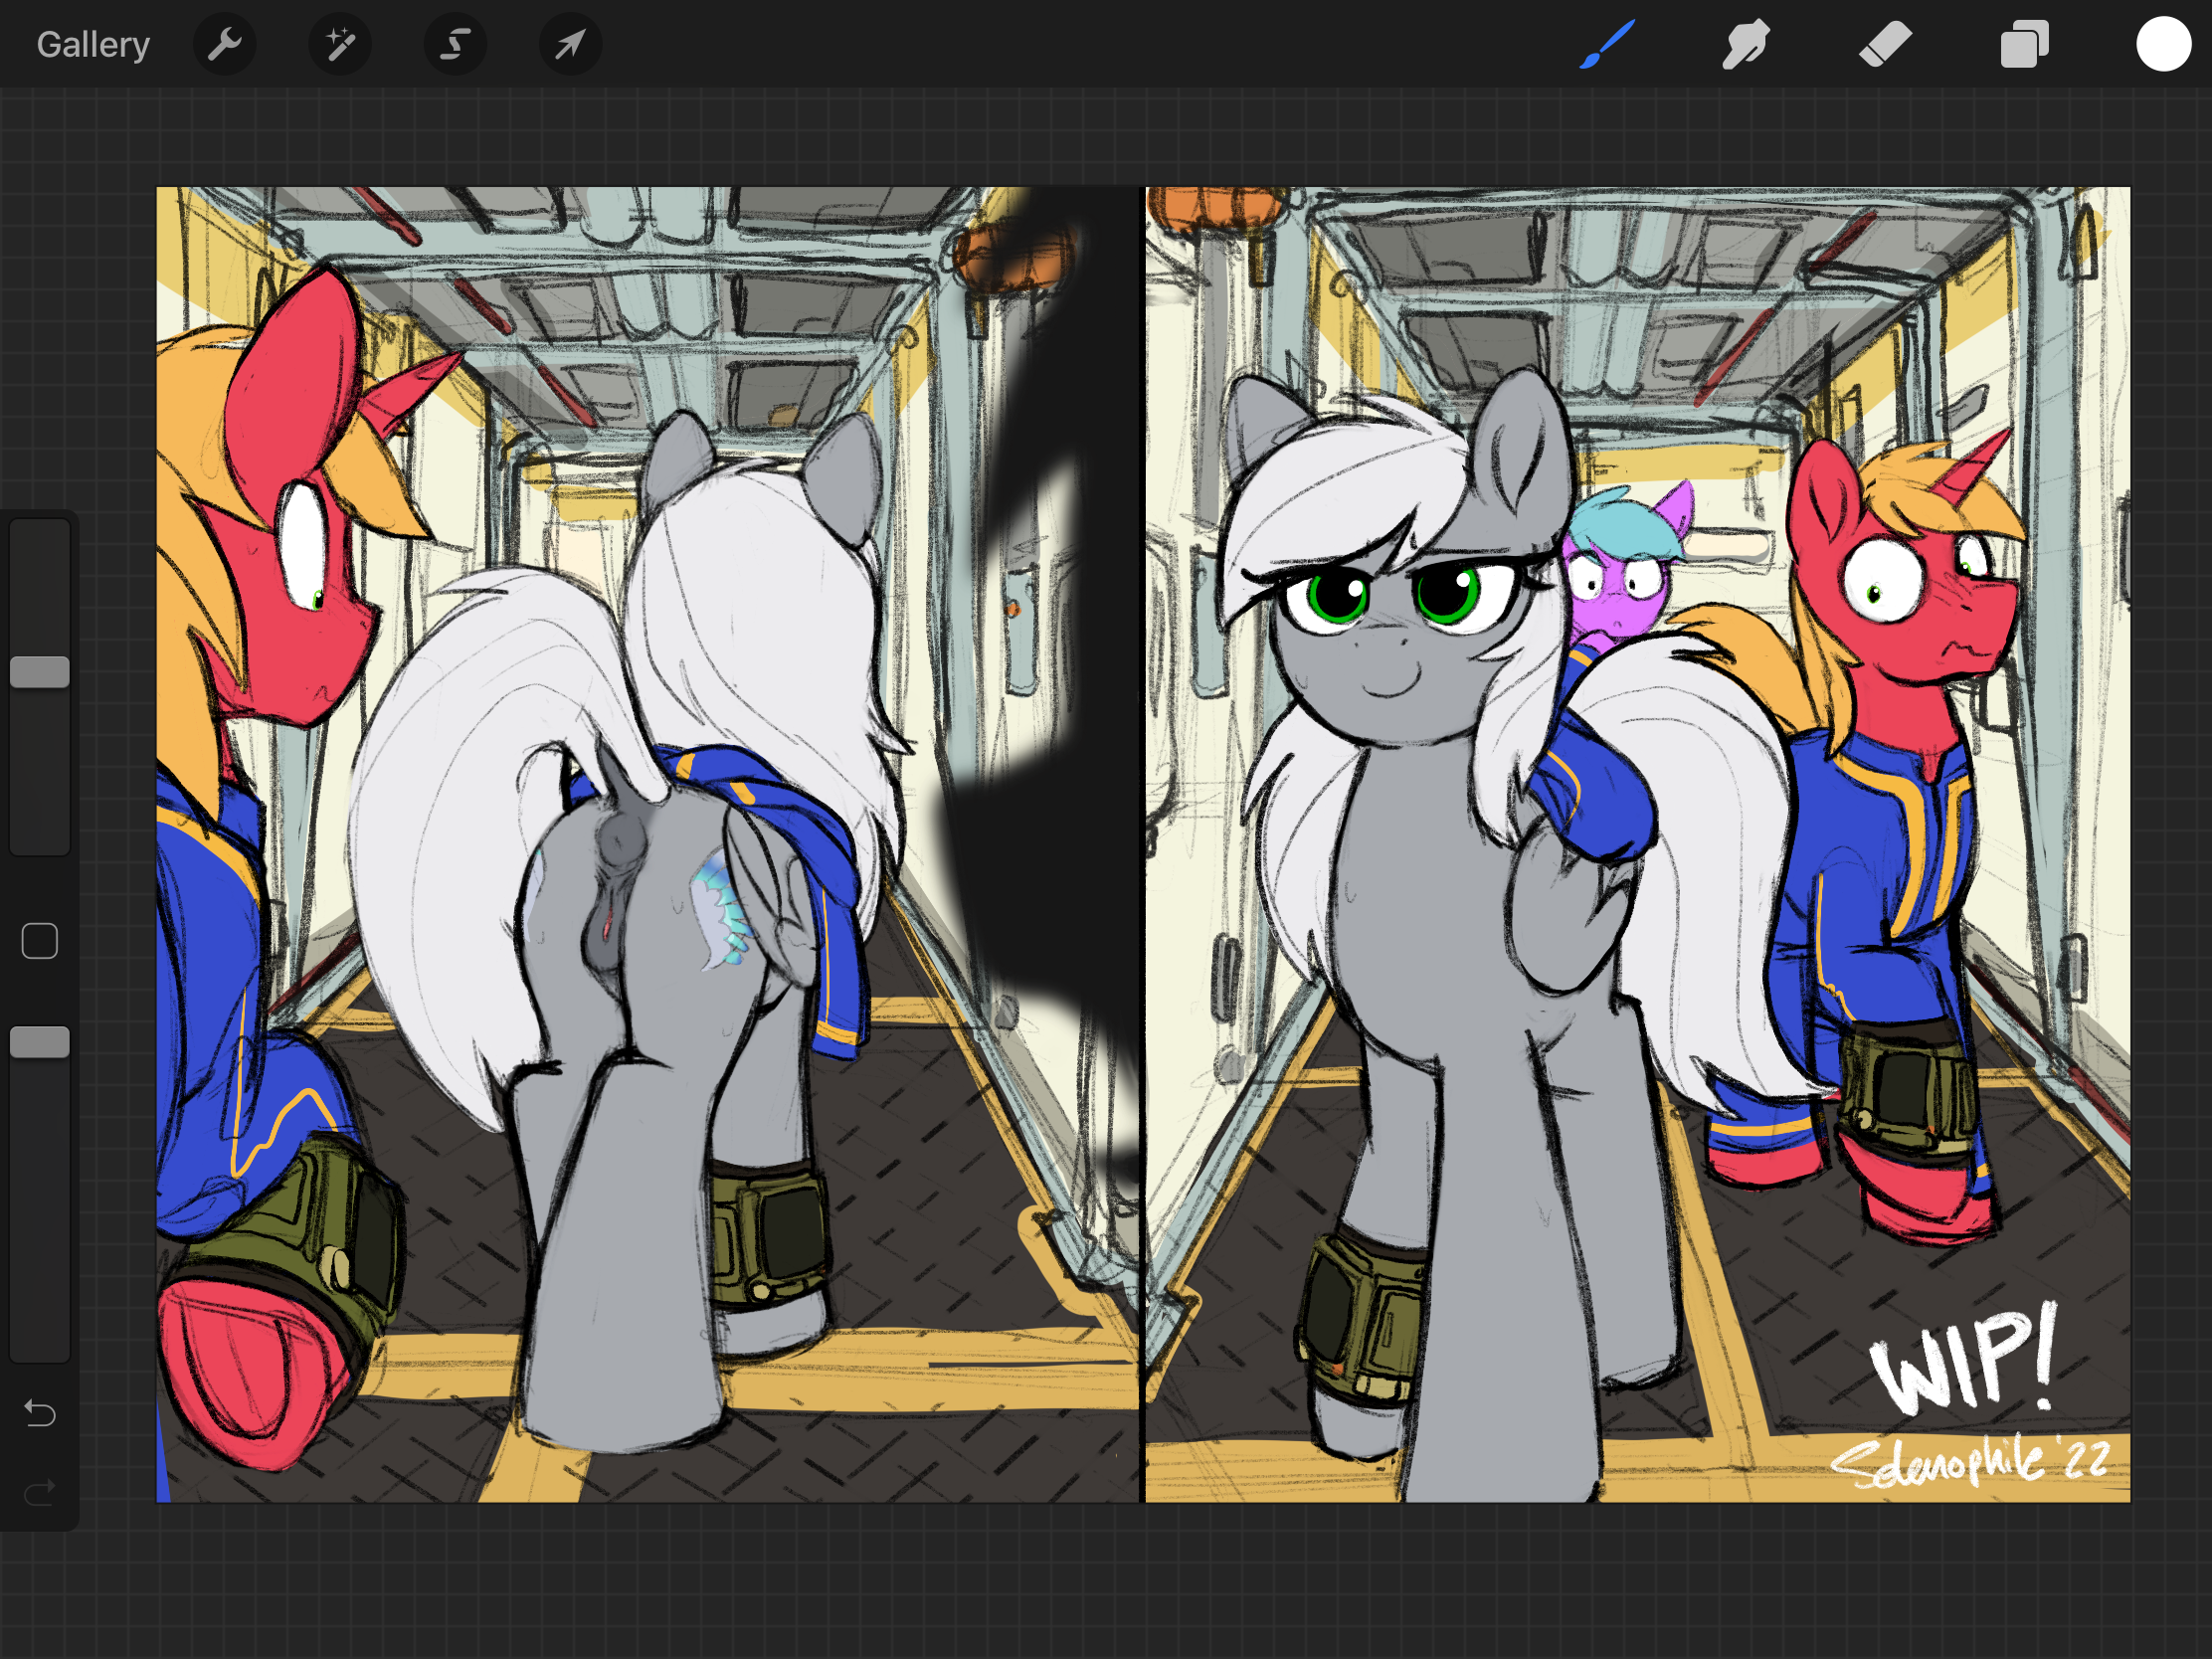The height and width of the screenshot is (1659, 2212).
Task: Select the Eraser tool
Action: [x=1885, y=44]
